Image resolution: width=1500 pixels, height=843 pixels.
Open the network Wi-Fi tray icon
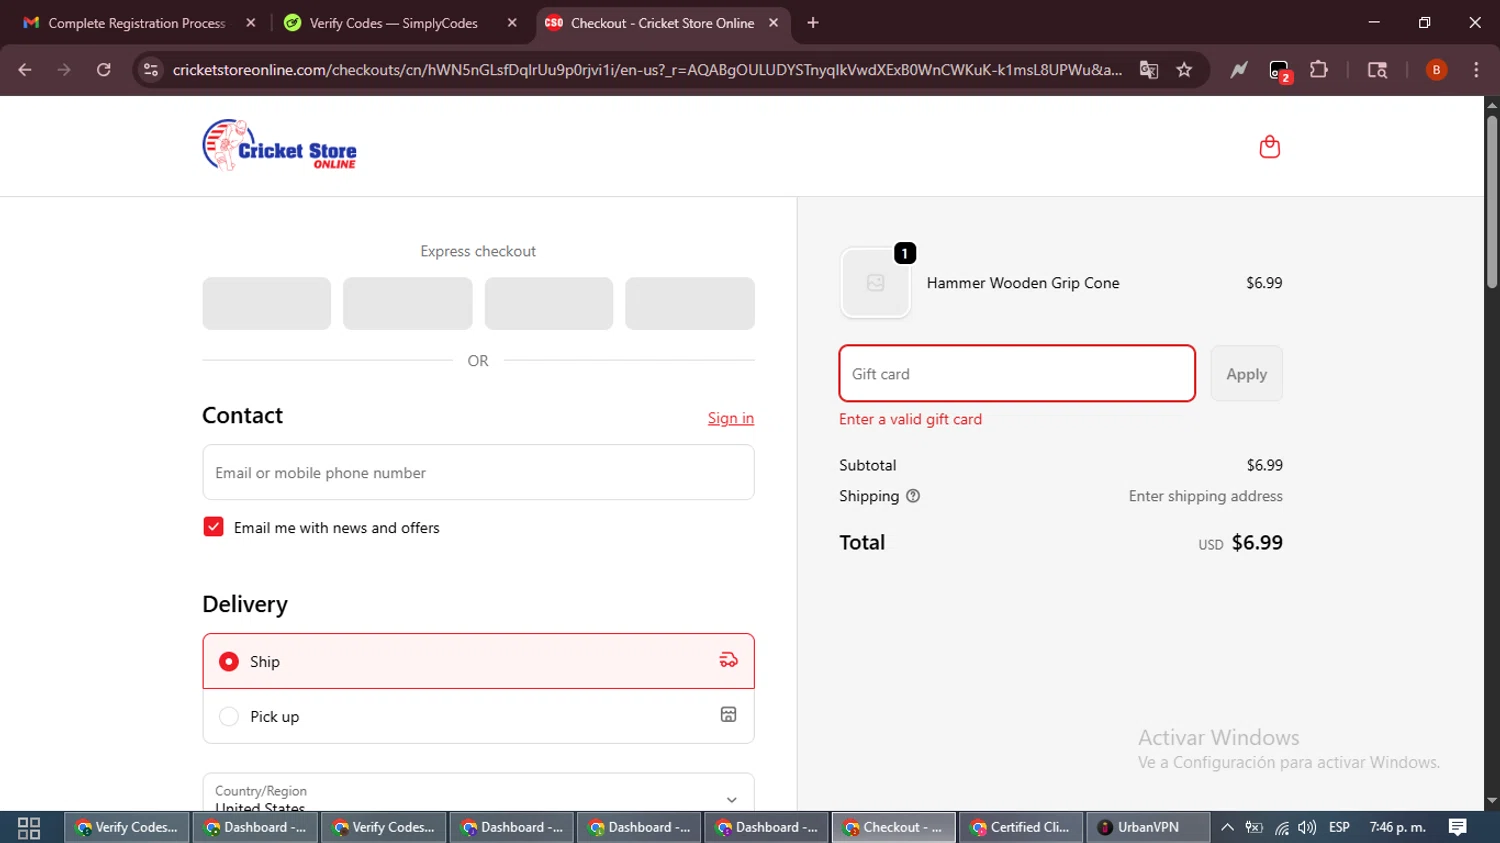coord(1281,827)
